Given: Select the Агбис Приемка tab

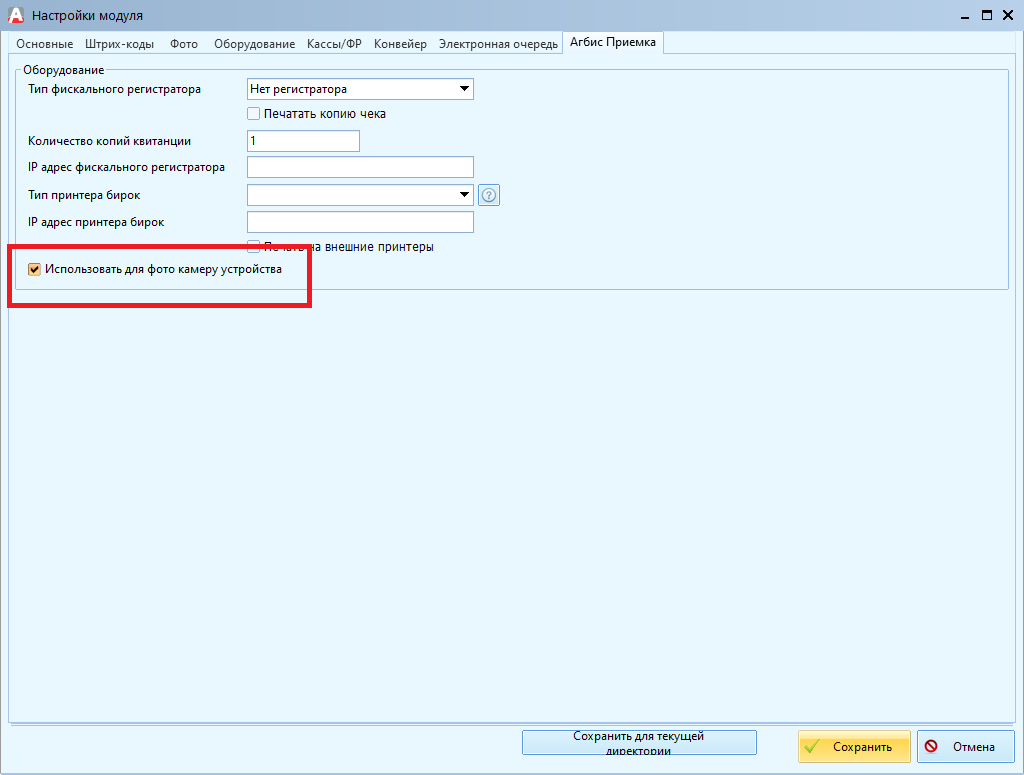Looking at the screenshot, I should point(613,42).
